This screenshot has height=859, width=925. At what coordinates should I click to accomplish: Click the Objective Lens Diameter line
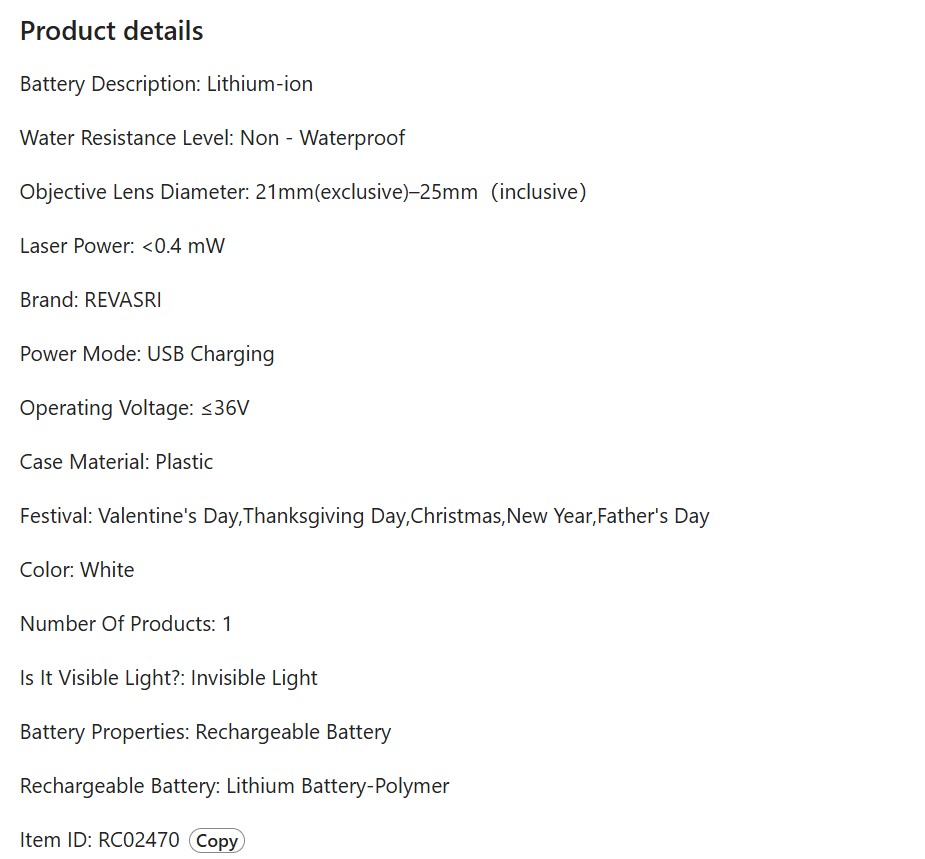(302, 192)
